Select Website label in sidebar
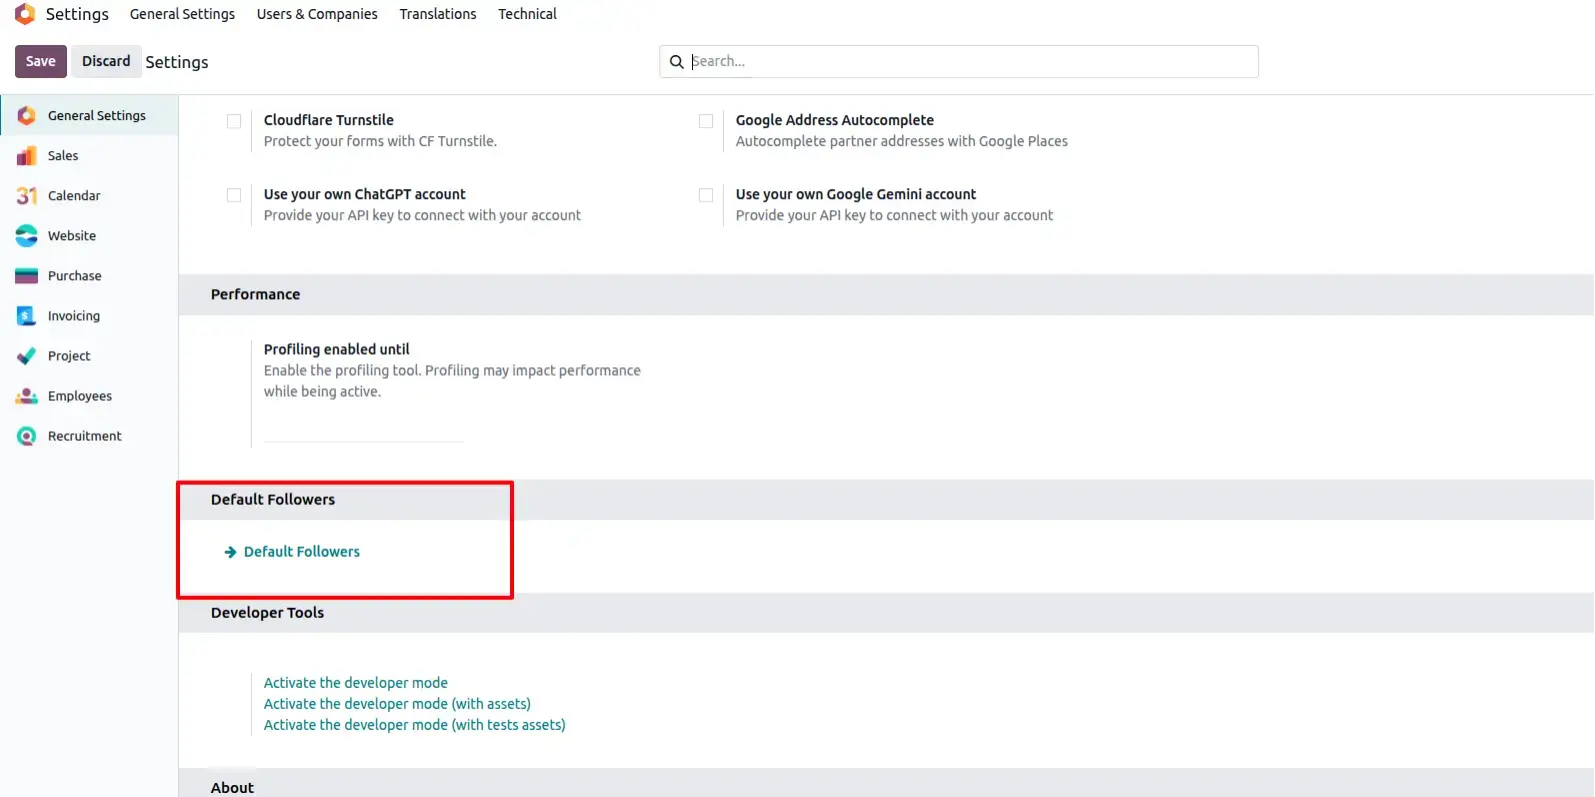1595x797 pixels. coord(72,236)
